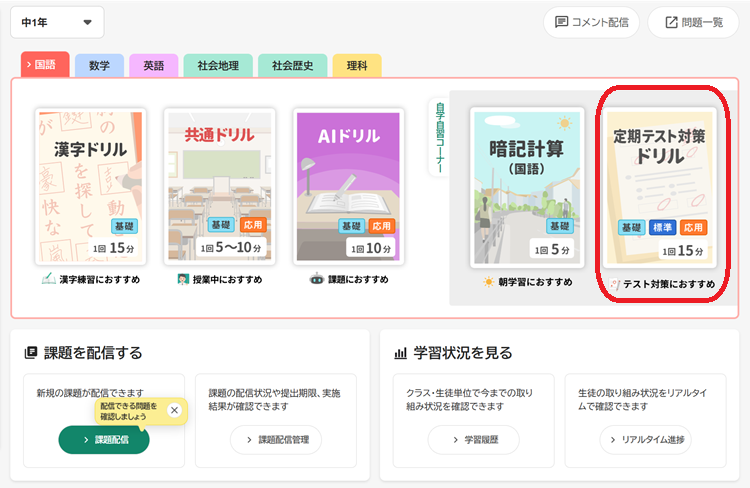Open リアルタイム進捗 view
Image resolution: width=750 pixels, height=488 pixels.
645,440
